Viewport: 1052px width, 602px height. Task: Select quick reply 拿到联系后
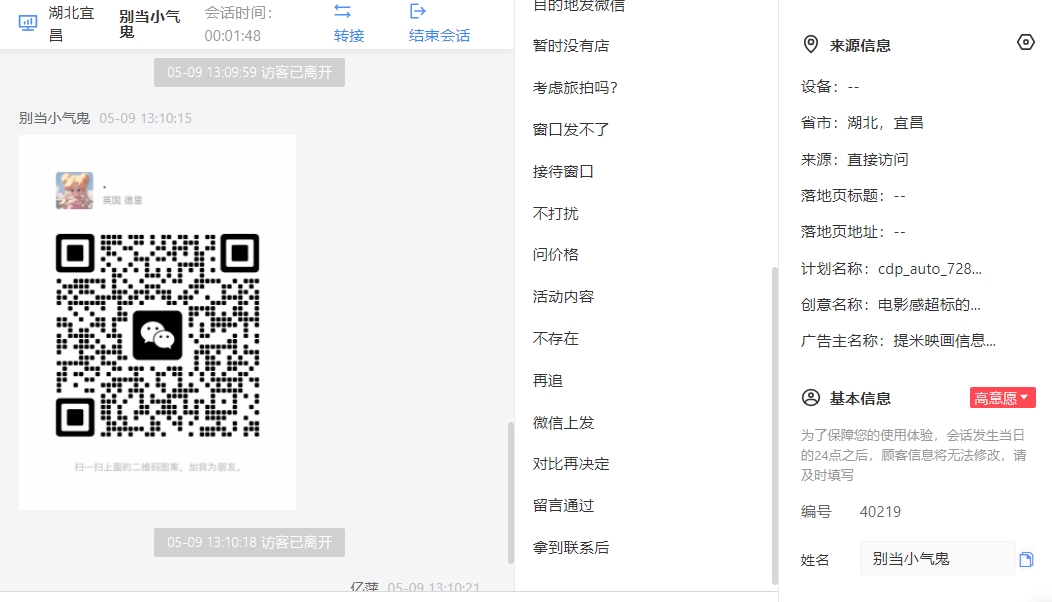(571, 548)
